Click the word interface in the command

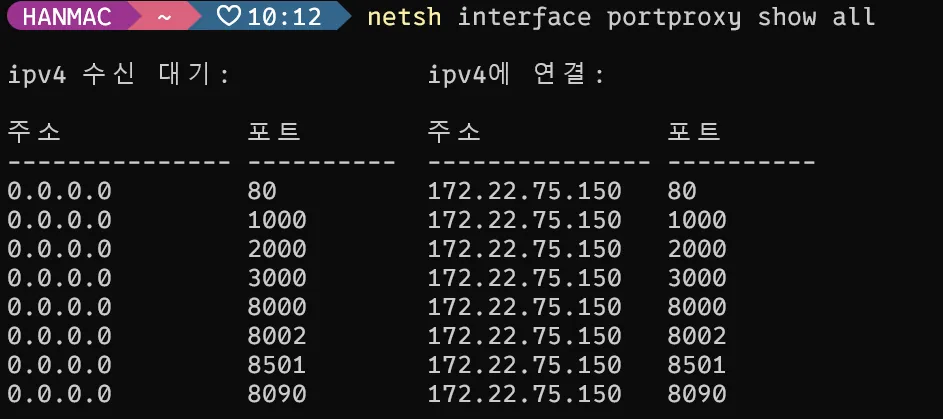524,17
